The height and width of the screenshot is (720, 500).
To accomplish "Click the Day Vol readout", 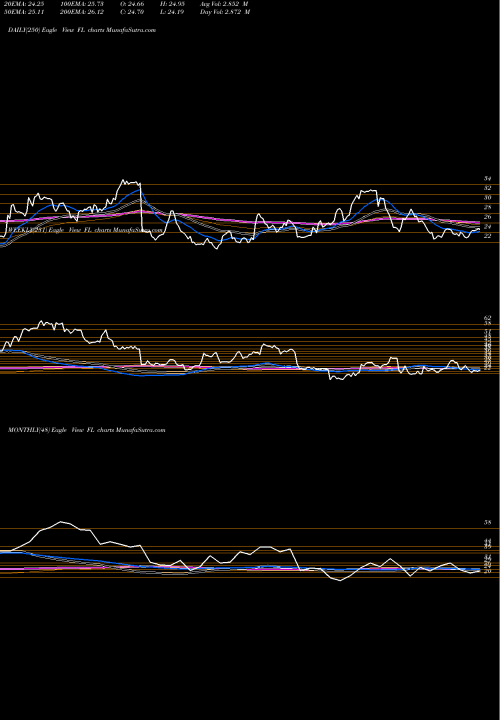I will pos(225,12).
